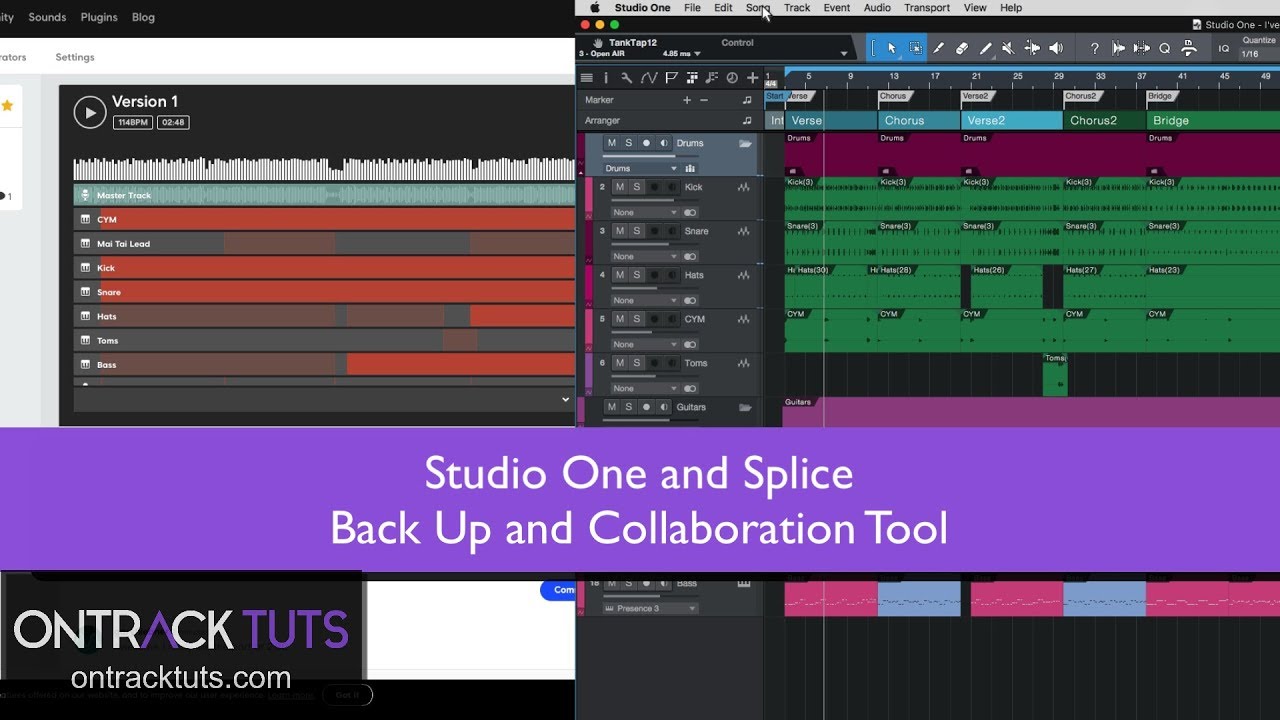Click the Hats track waveform icon
This screenshot has width=1280, height=720.
744,275
